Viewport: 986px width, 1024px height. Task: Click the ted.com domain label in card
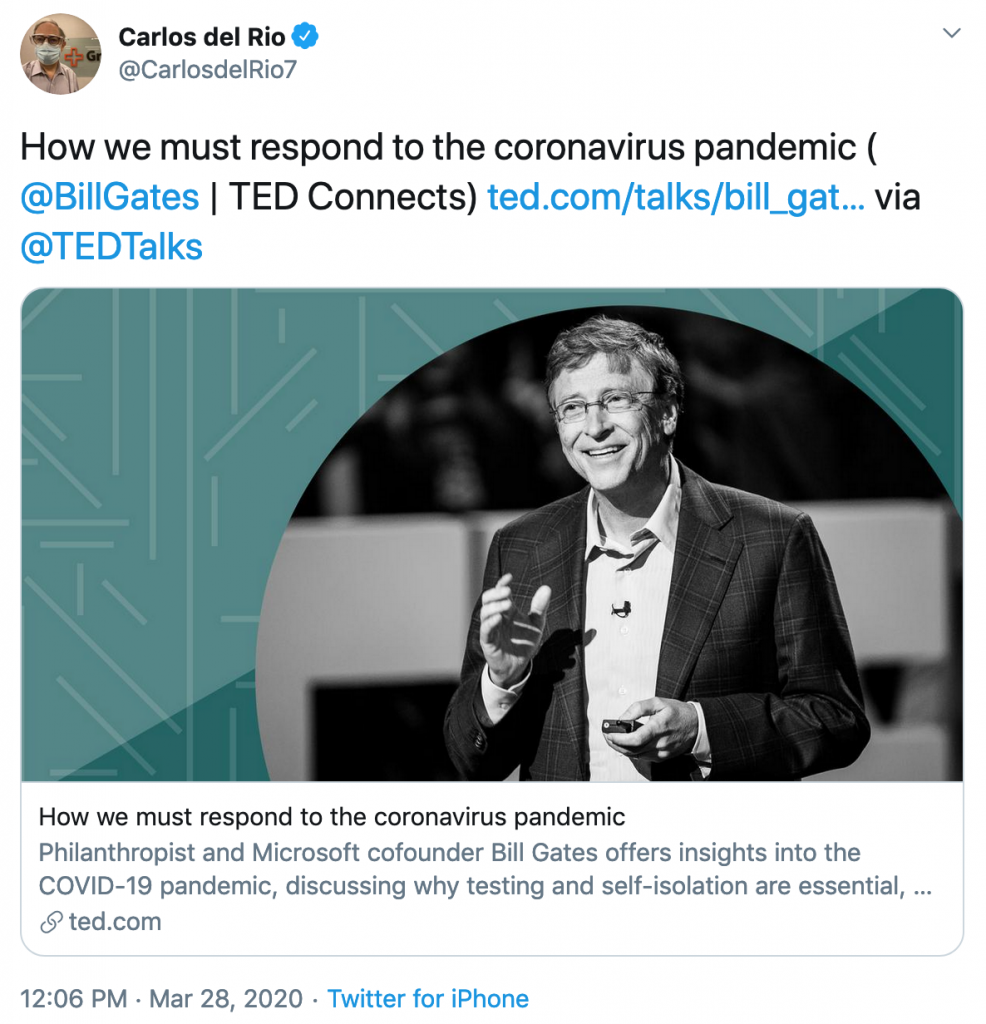pyautogui.click(x=115, y=922)
